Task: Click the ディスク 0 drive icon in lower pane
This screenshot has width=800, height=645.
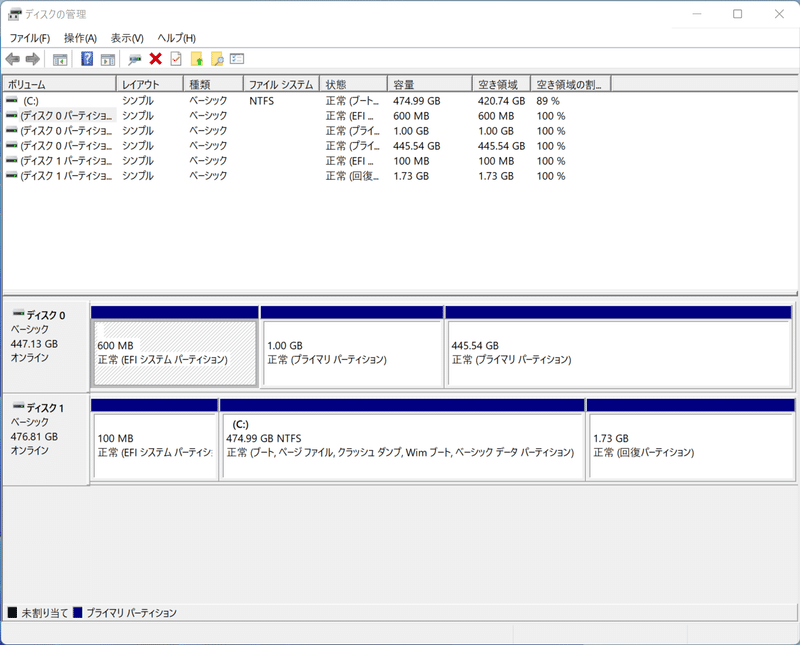Action: pos(19,312)
